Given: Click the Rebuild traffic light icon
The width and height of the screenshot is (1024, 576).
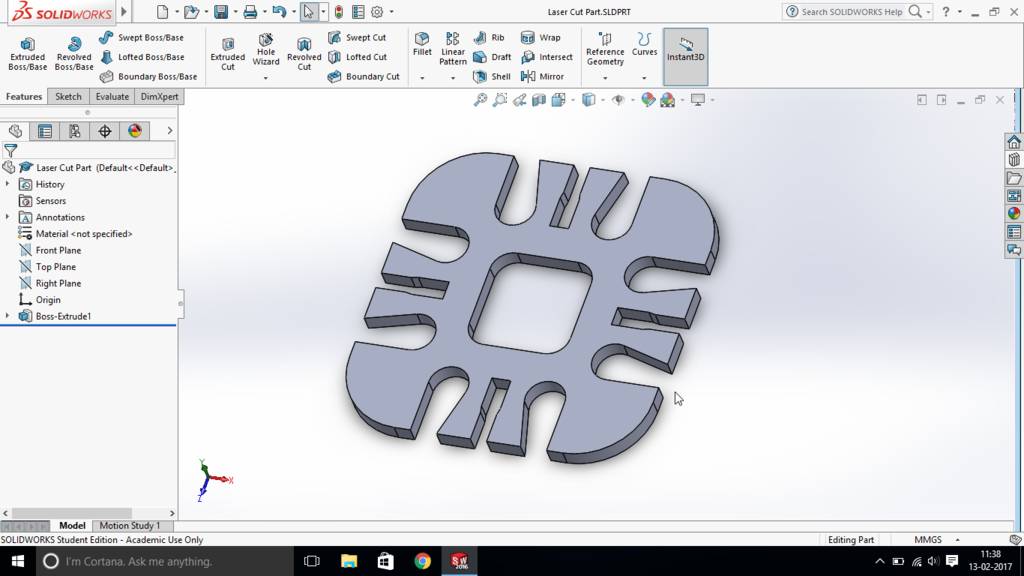Looking at the screenshot, I should pos(338,12).
